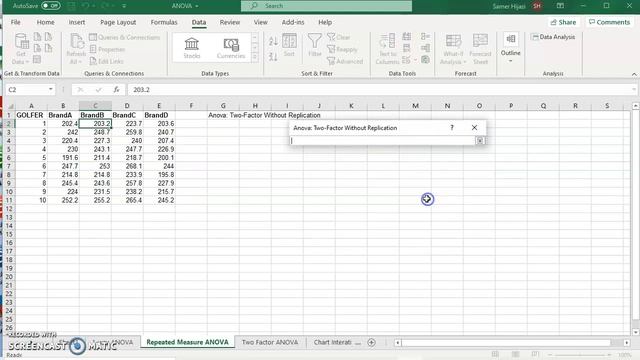Image resolution: width=640 pixels, height=360 pixels.
Task: Click the Relationships icon
Action: tap(425, 48)
